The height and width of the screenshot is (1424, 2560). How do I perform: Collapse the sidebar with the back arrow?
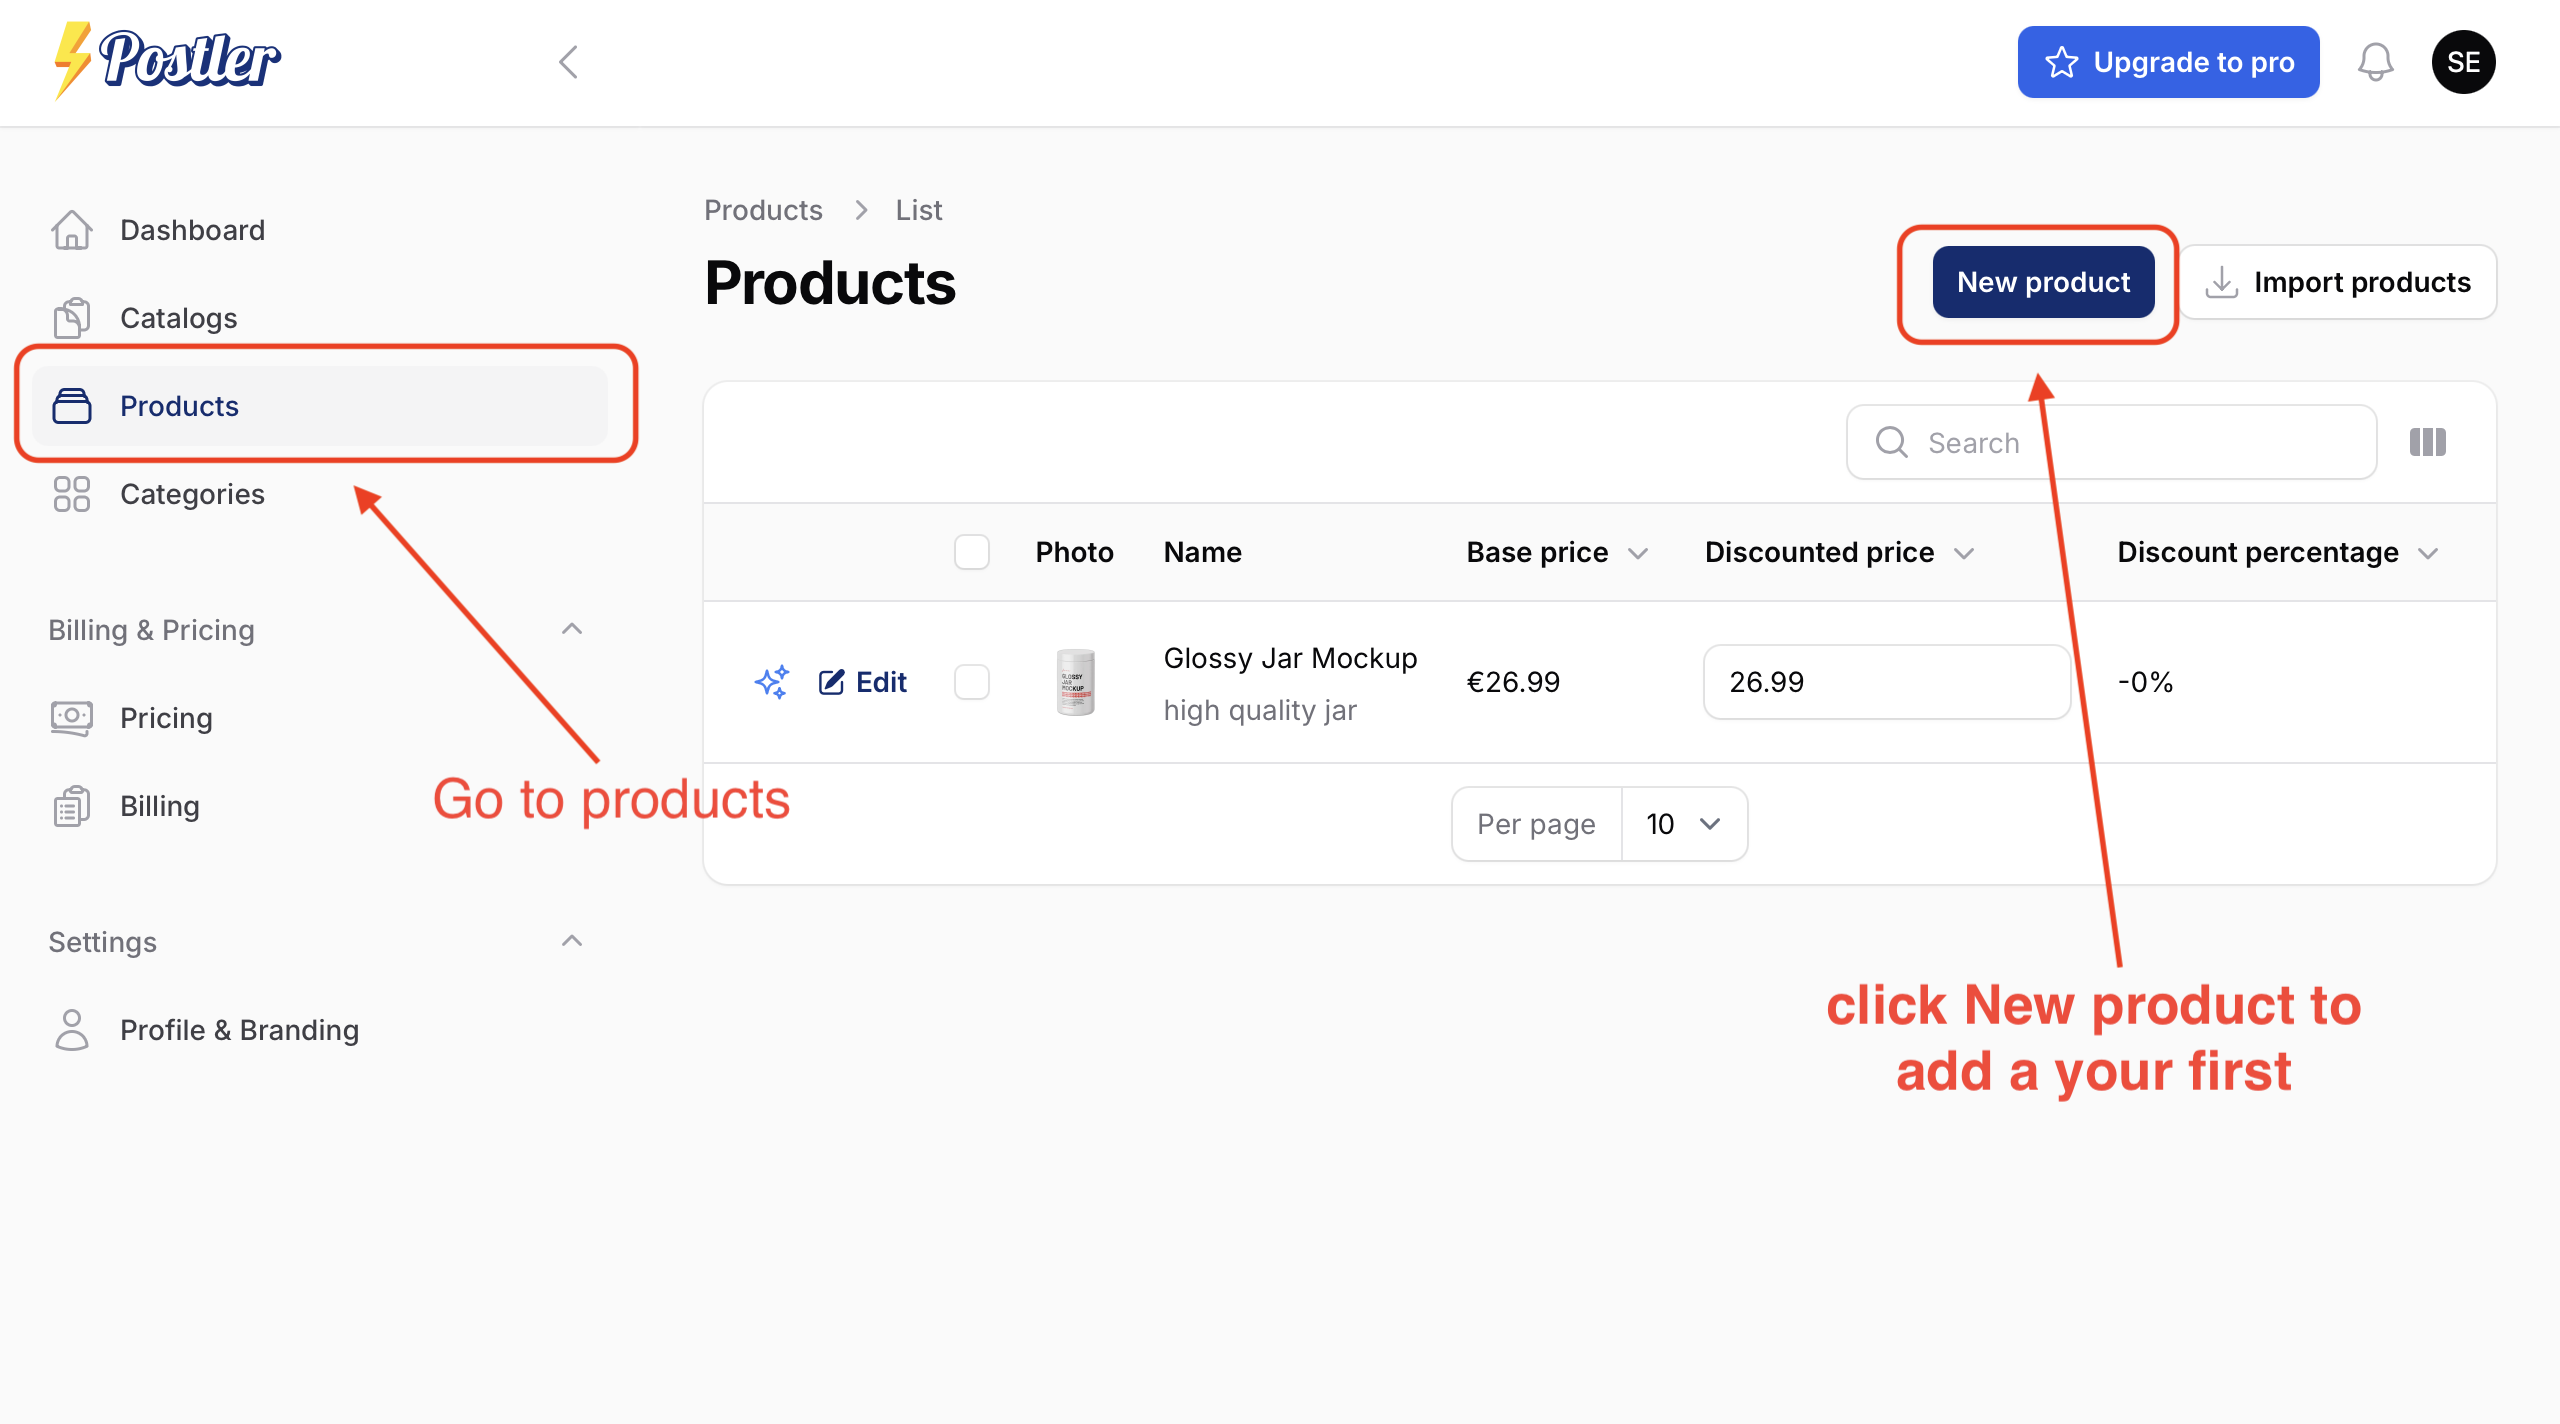pyautogui.click(x=567, y=61)
